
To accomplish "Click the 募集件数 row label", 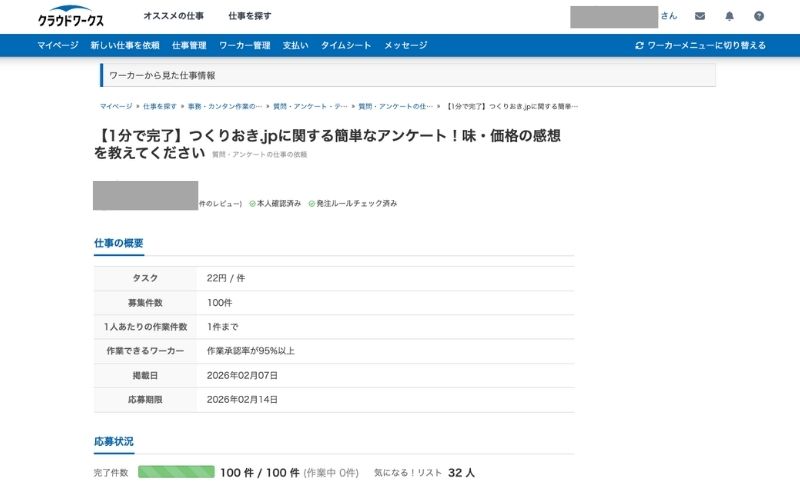I will coord(145,303).
